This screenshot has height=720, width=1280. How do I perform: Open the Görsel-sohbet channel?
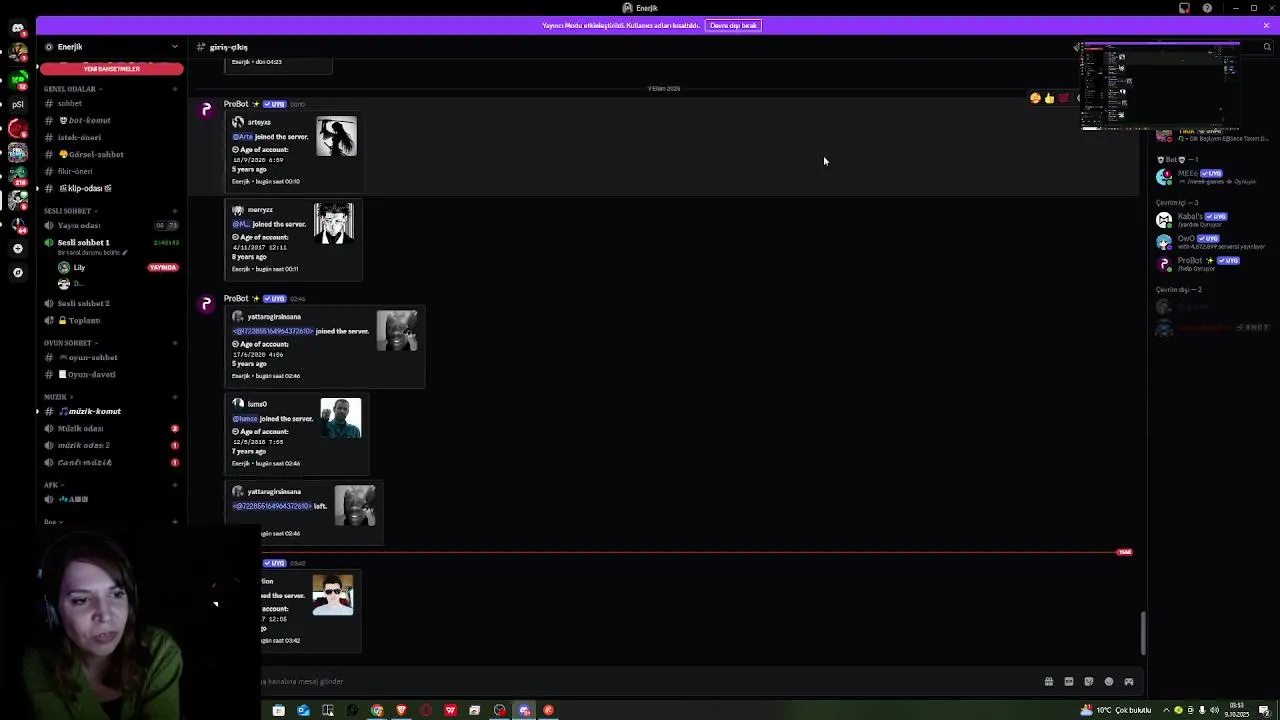110,154
